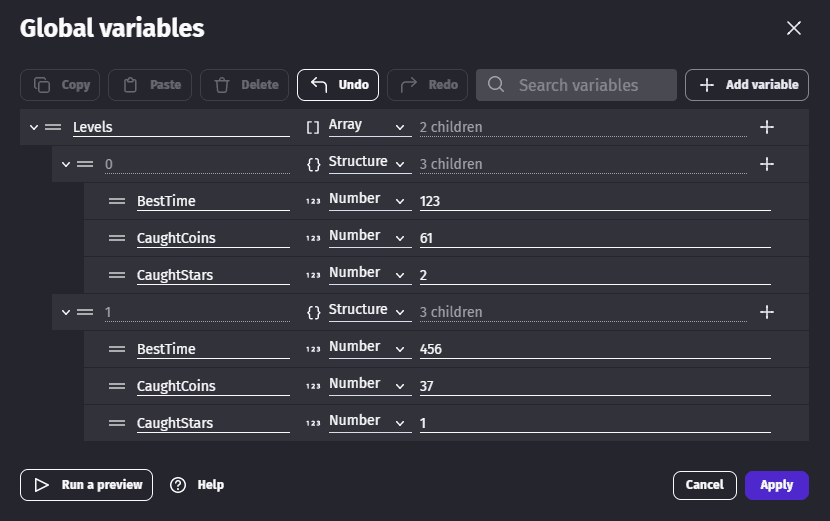Click the drag handle beside Levels
Viewport: 830px width, 521px height.
(x=53, y=127)
